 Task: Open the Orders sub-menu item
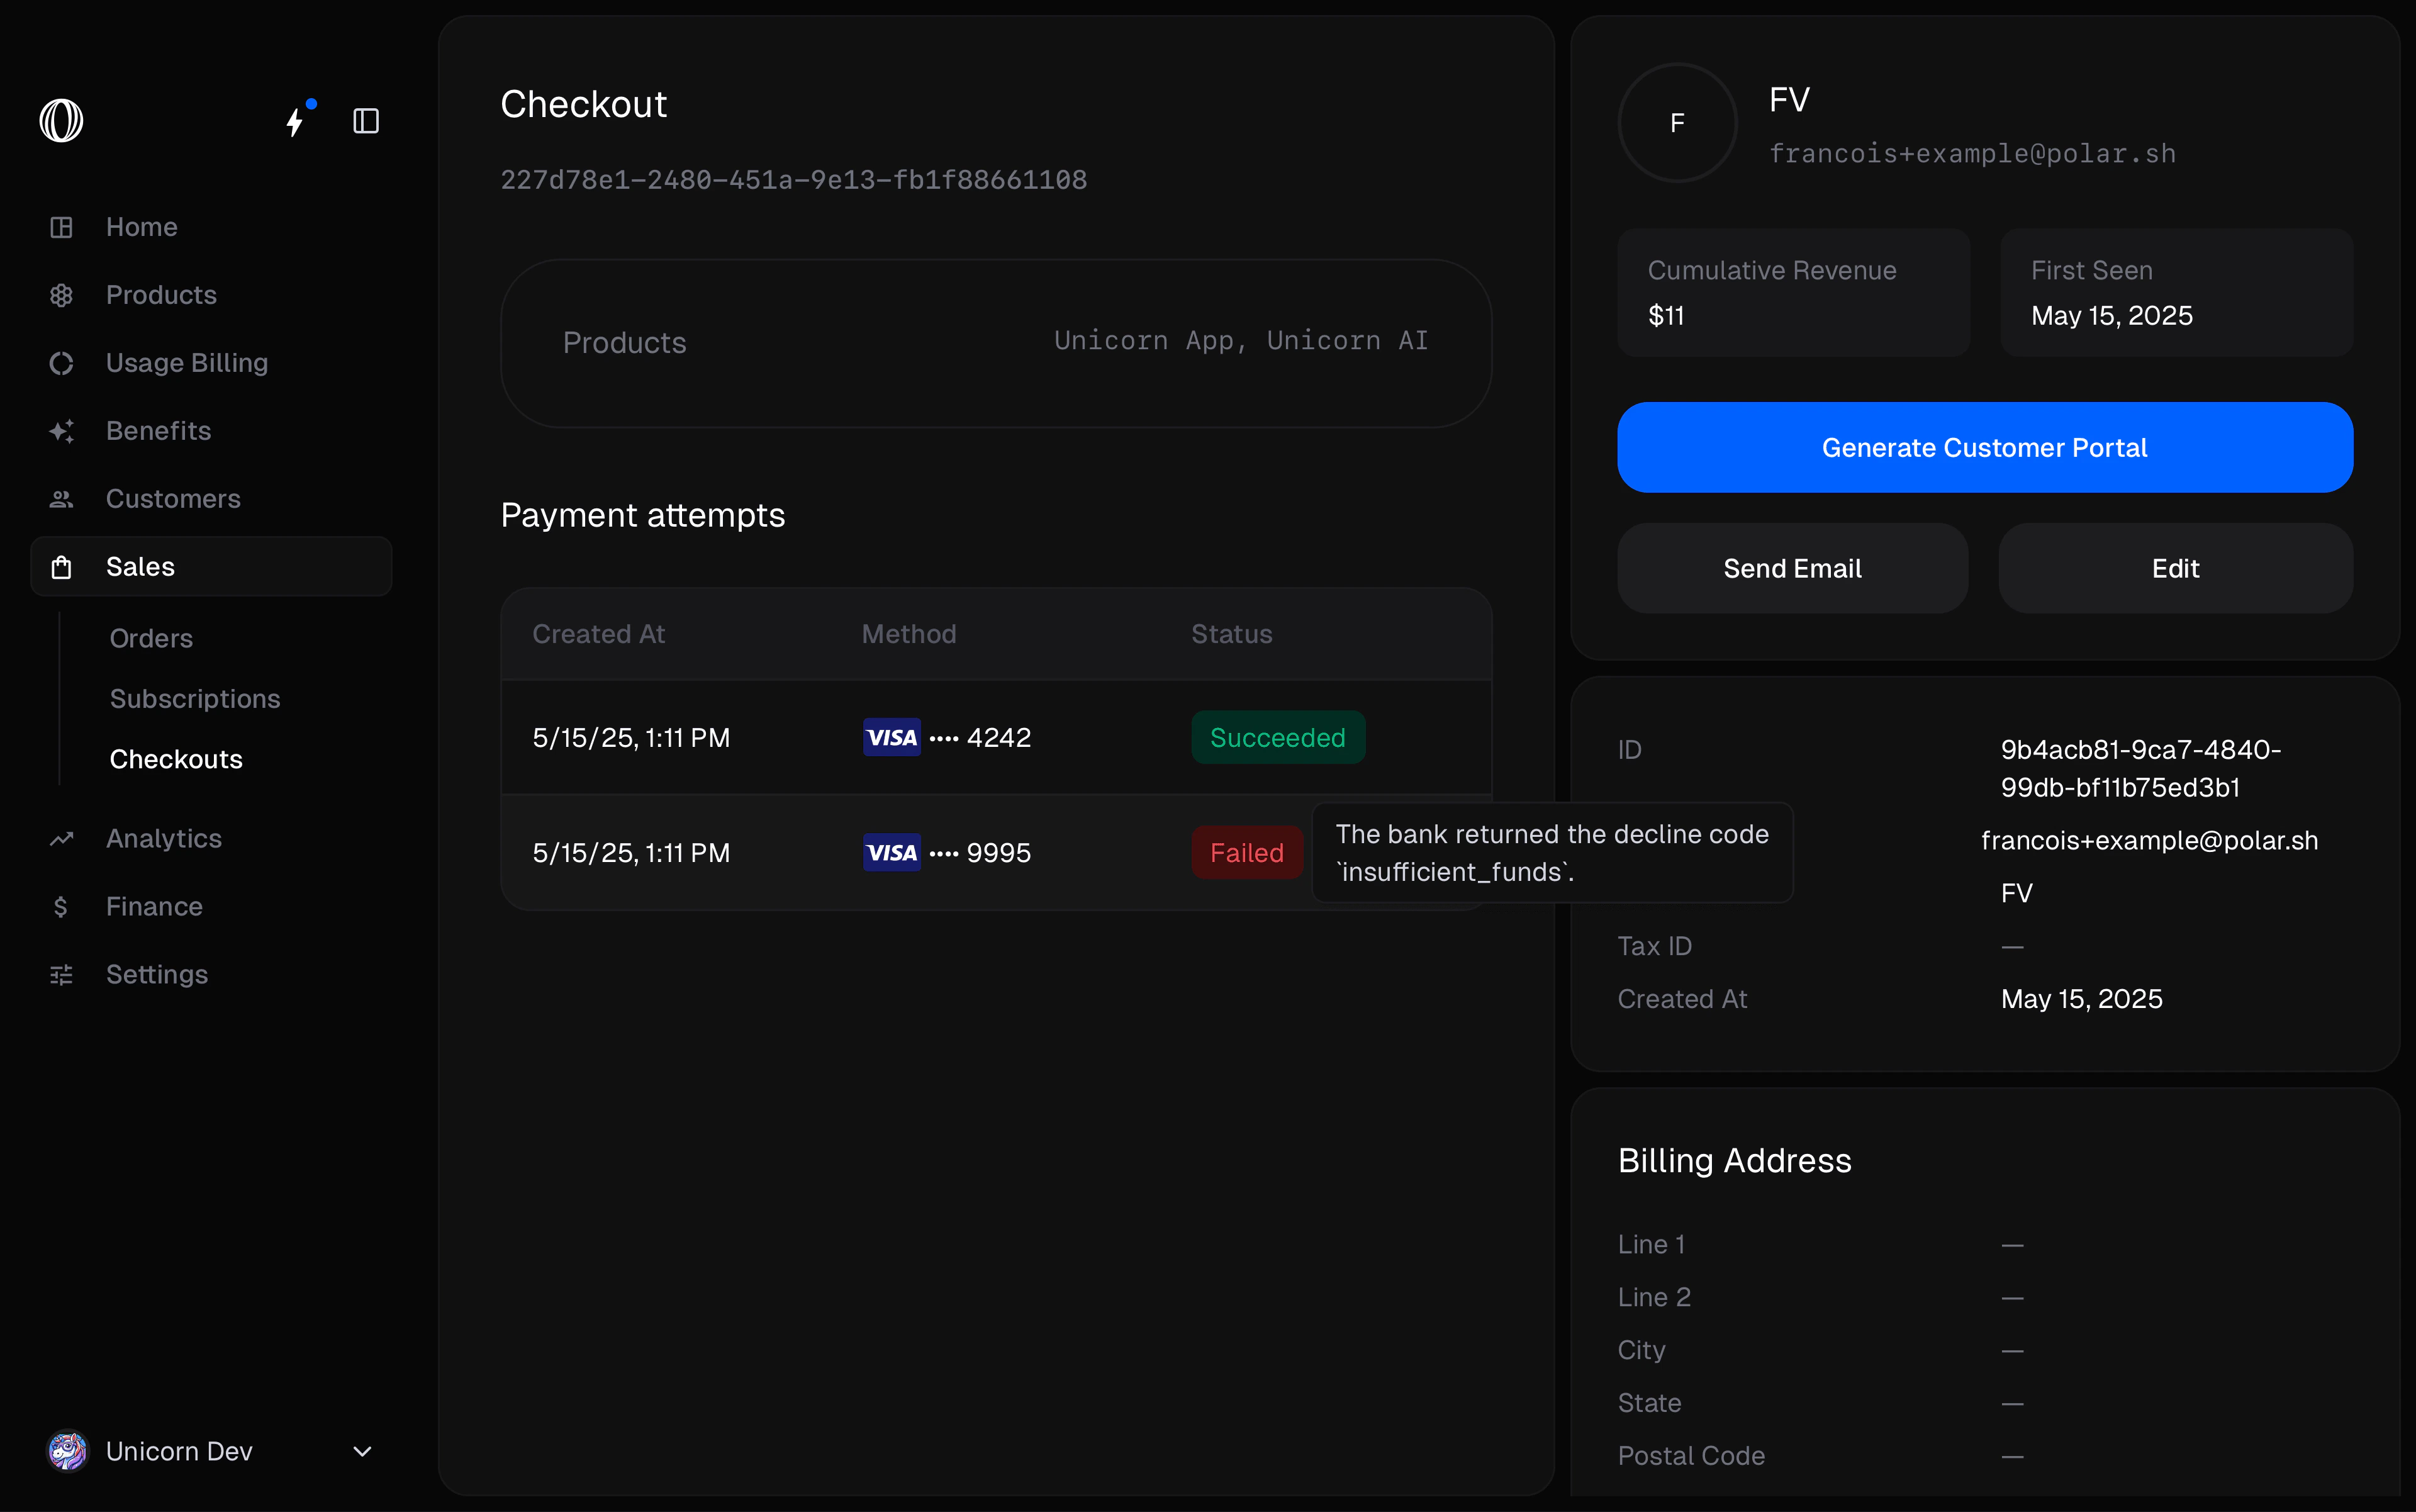point(151,639)
